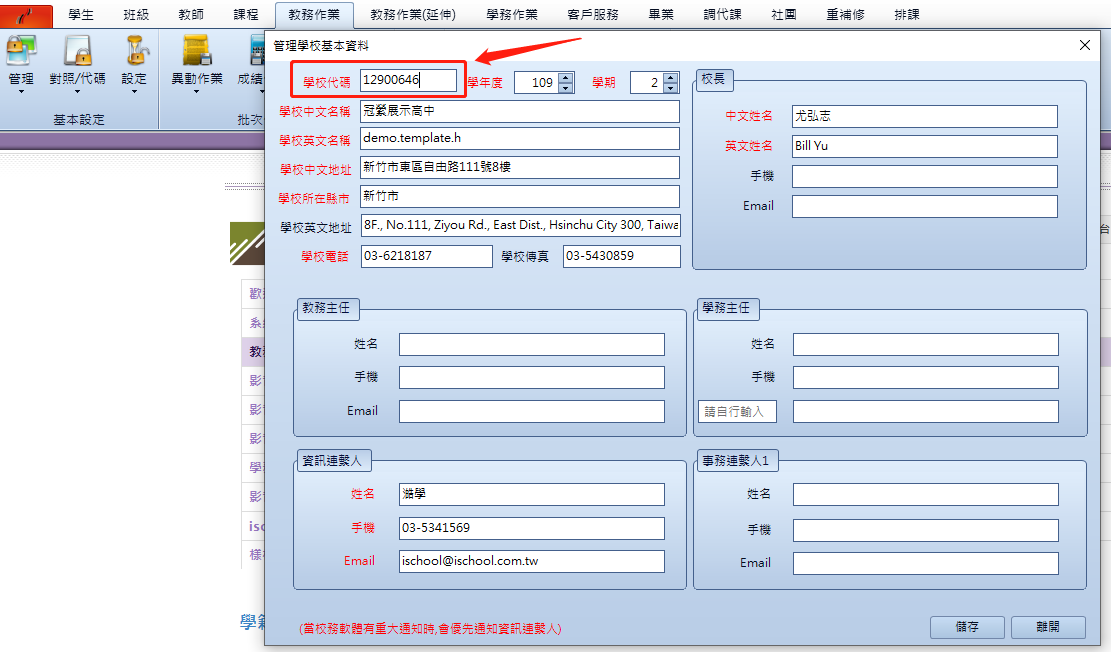Click the 事務連繫人1 姓名 field
Image resolution: width=1111 pixels, height=652 pixels.
coord(925,494)
